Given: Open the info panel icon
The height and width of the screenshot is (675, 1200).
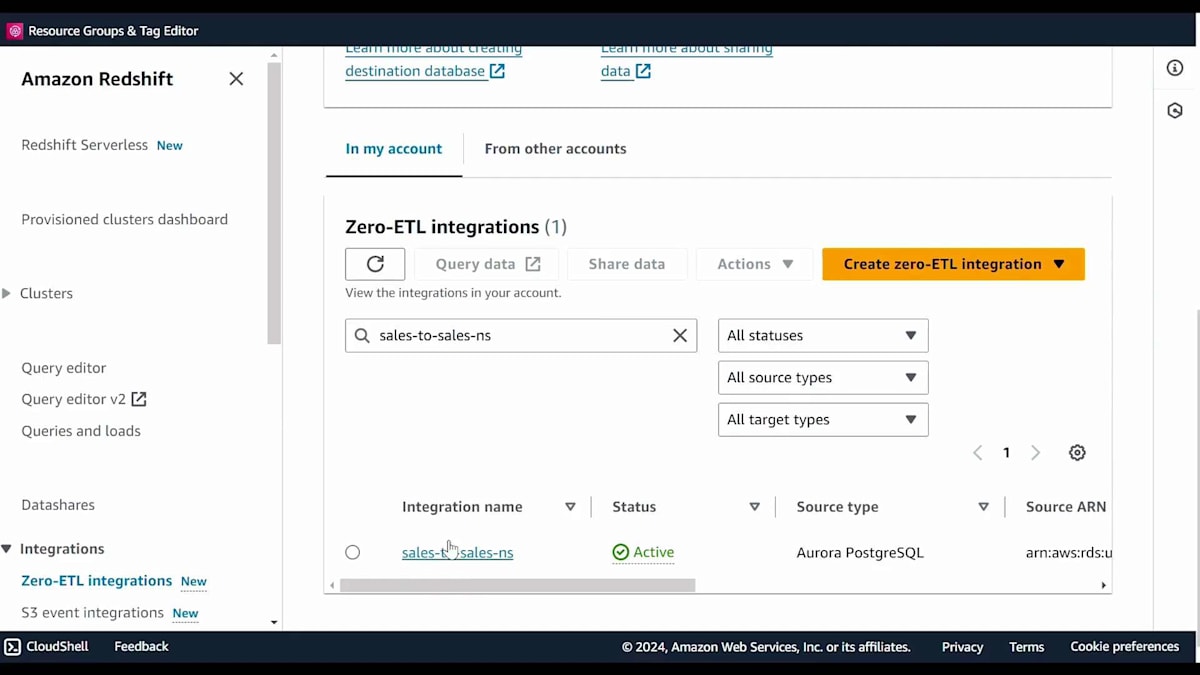Looking at the screenshot, I should click(x=1175, y=68).
